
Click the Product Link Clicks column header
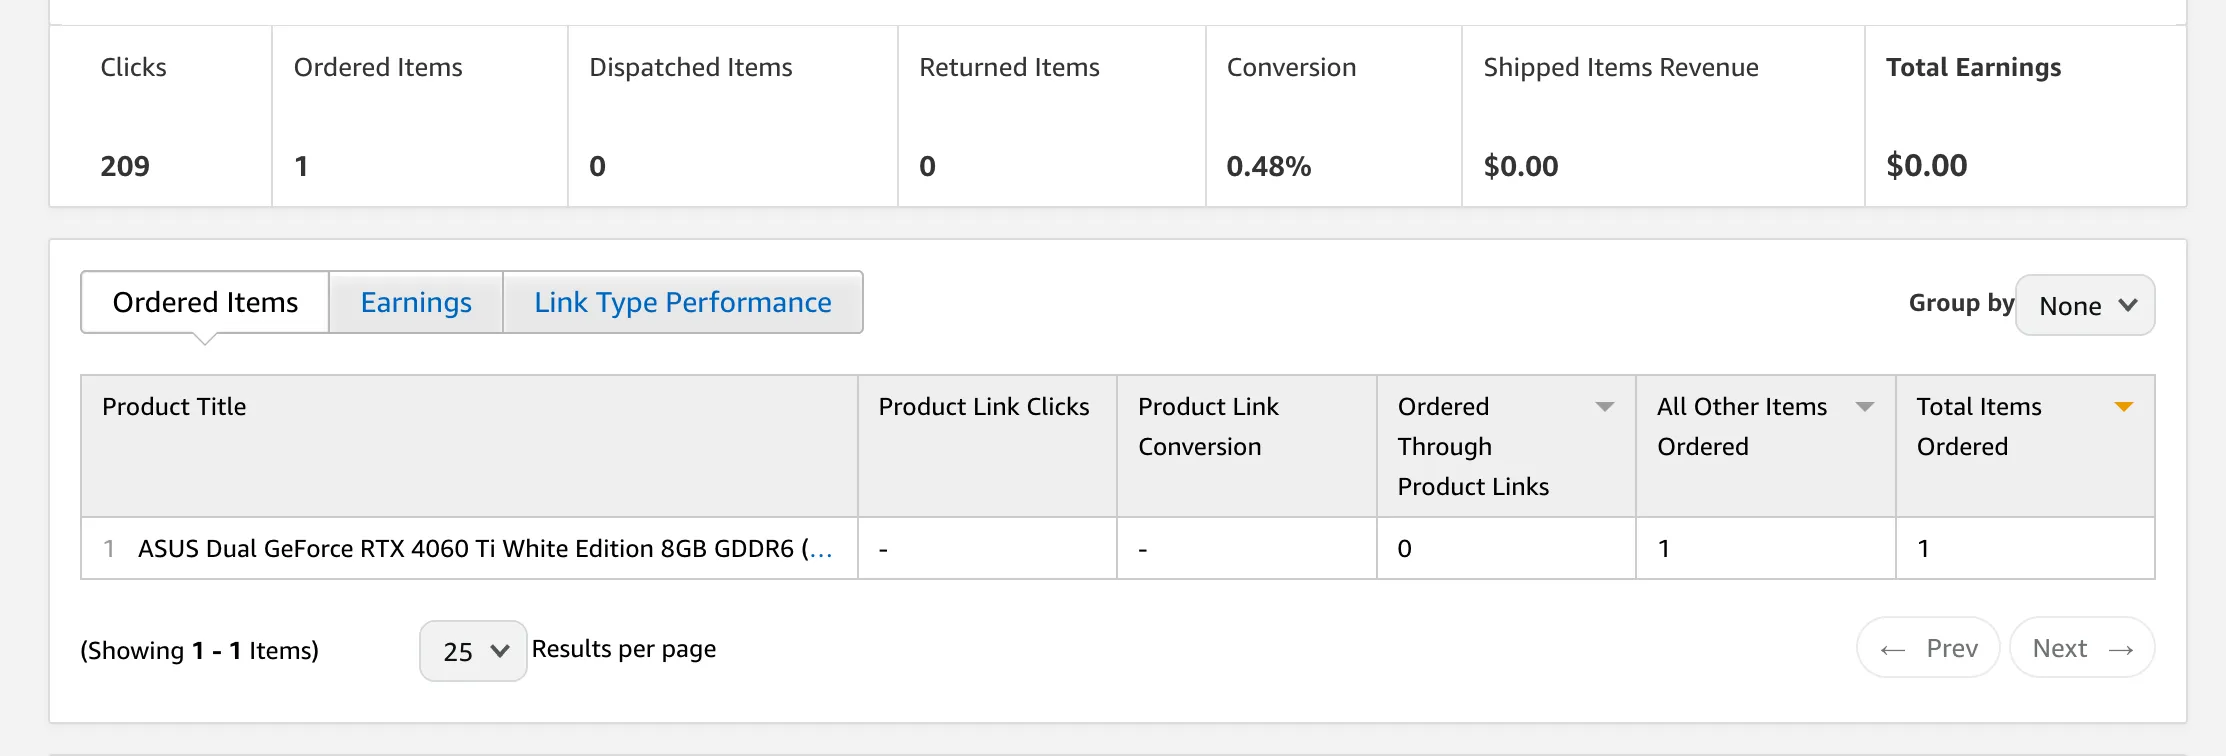click(983, 407)
